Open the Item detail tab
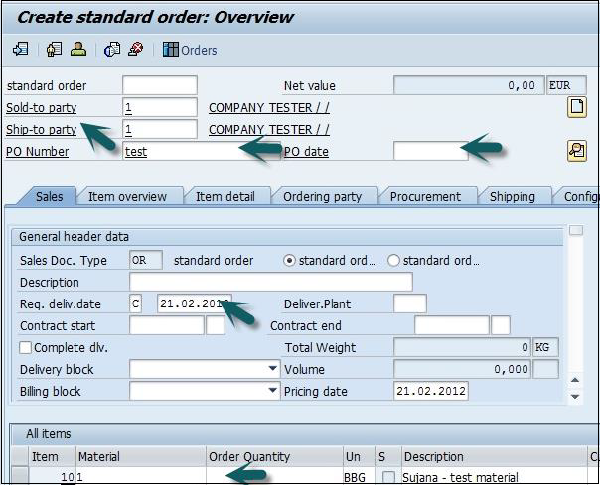Viewport: 600px width, 485px height. [225, 197]
